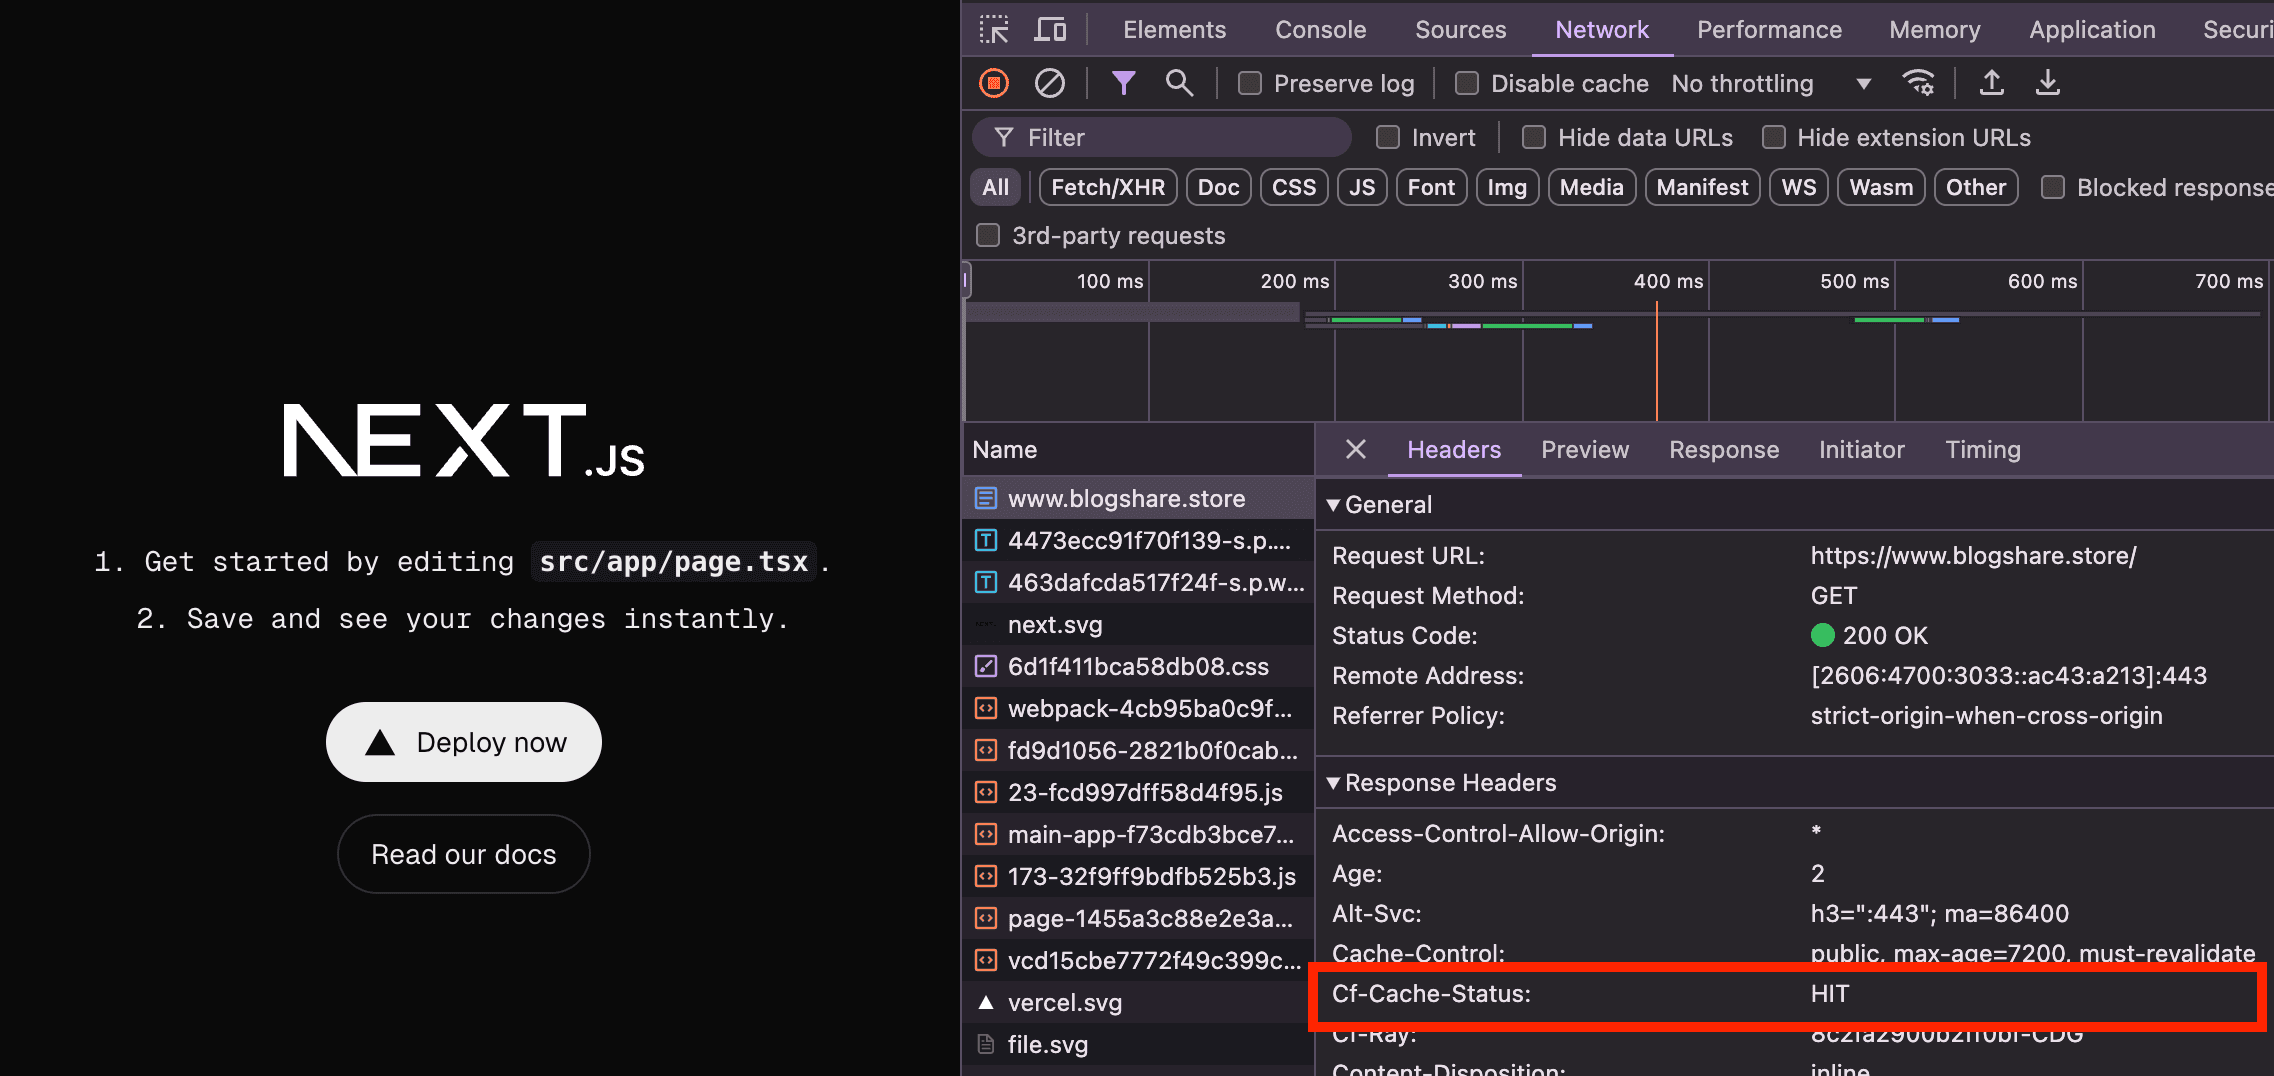Enable Disable cache checkbox

coord(1466,83)
